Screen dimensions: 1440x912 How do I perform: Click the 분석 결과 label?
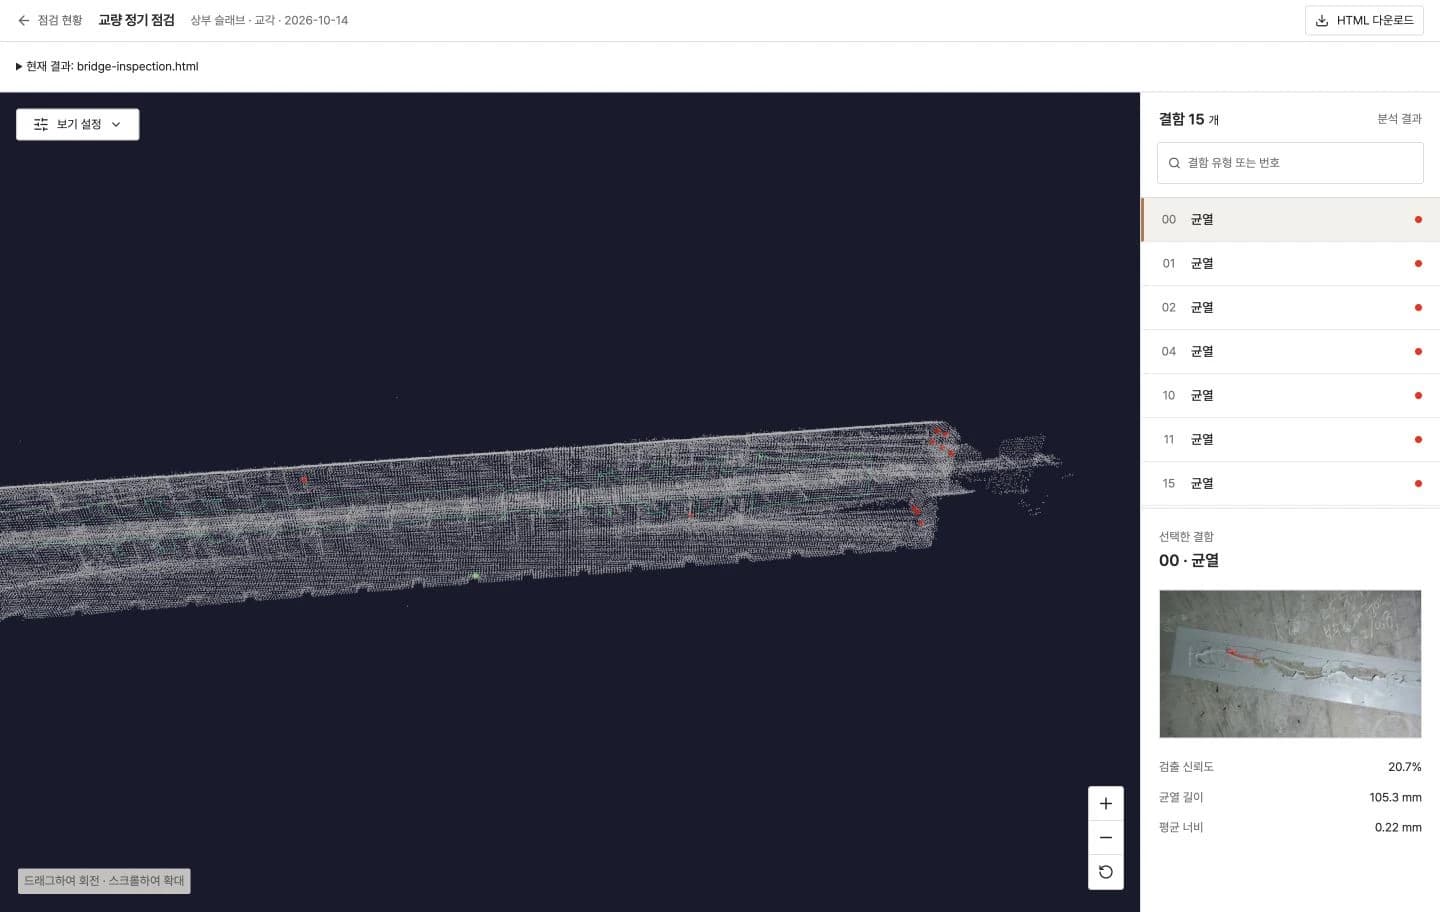[x=1399, y=119]
